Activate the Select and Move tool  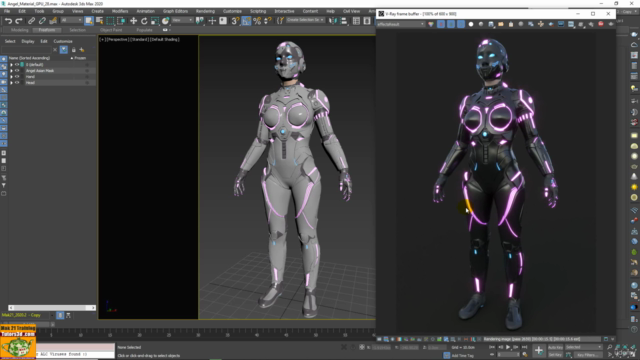tap(133, 21)
